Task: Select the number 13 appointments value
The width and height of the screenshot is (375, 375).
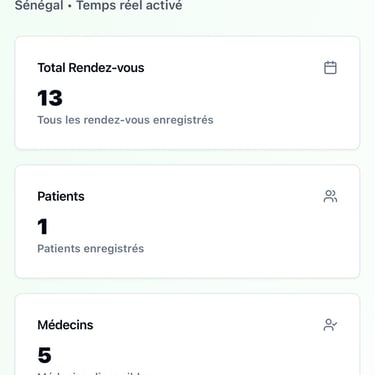Action: (50, 98)
